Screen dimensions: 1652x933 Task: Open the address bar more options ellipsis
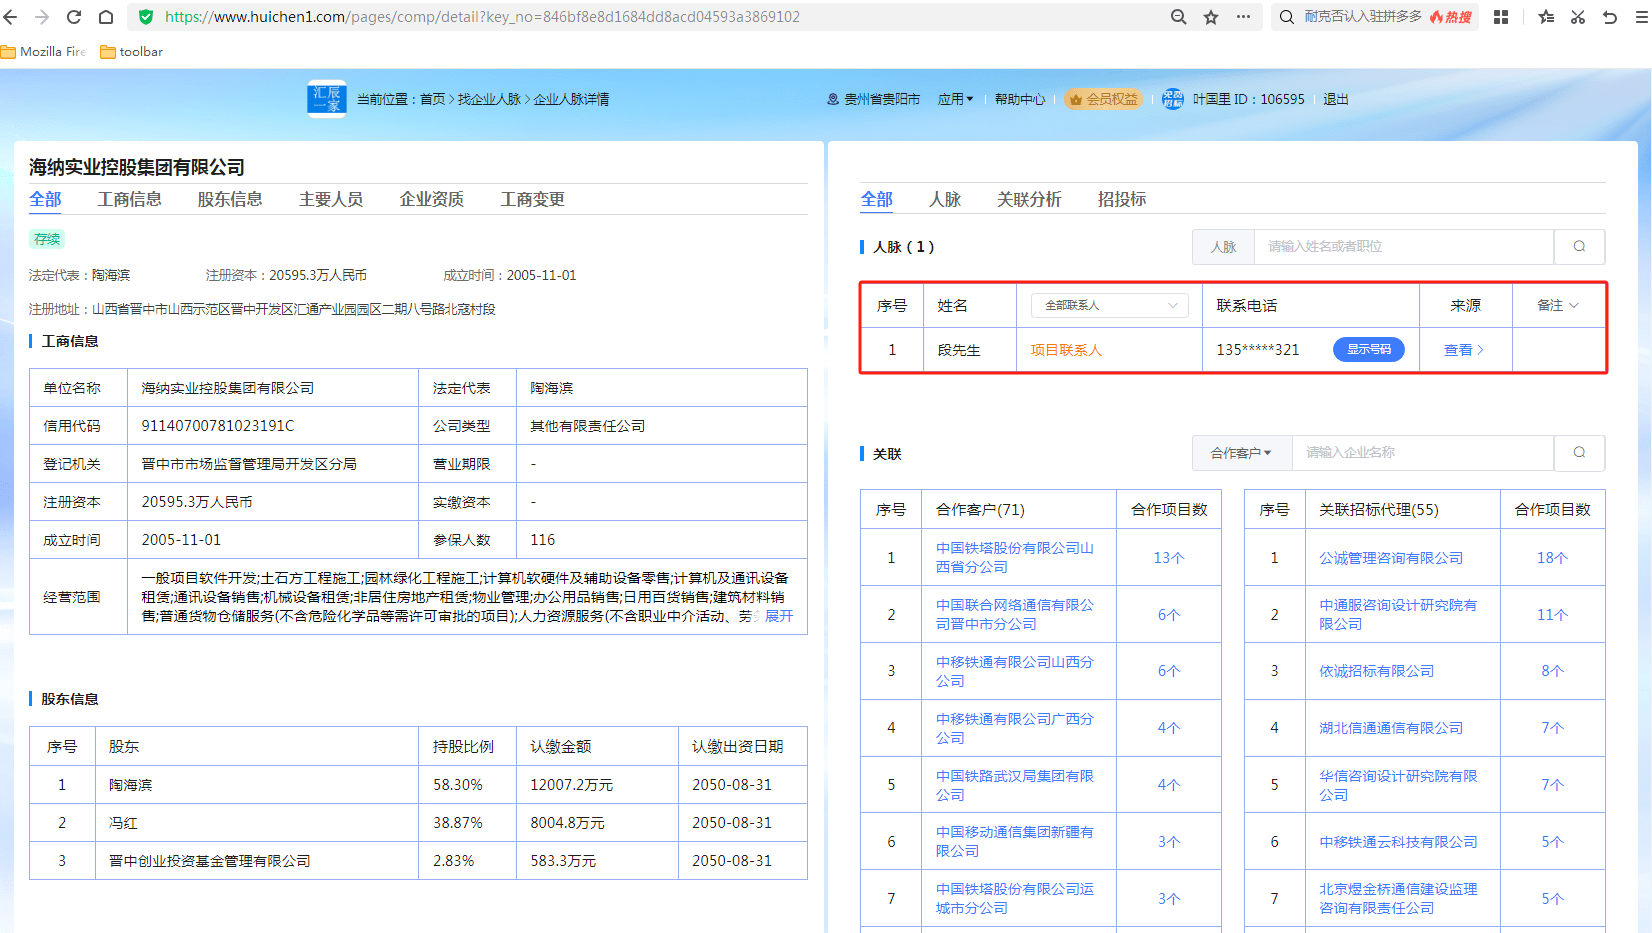[x=1243, y=17]
